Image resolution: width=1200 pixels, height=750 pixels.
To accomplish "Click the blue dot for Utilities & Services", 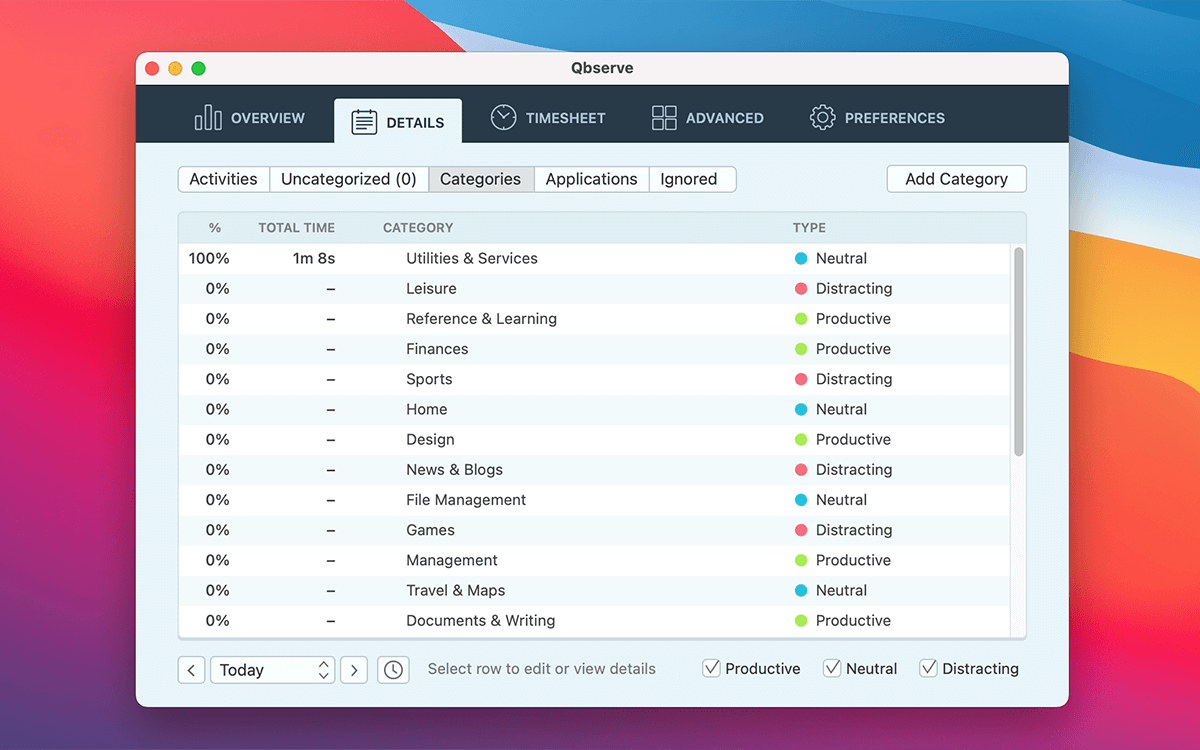I will point(801,258).
